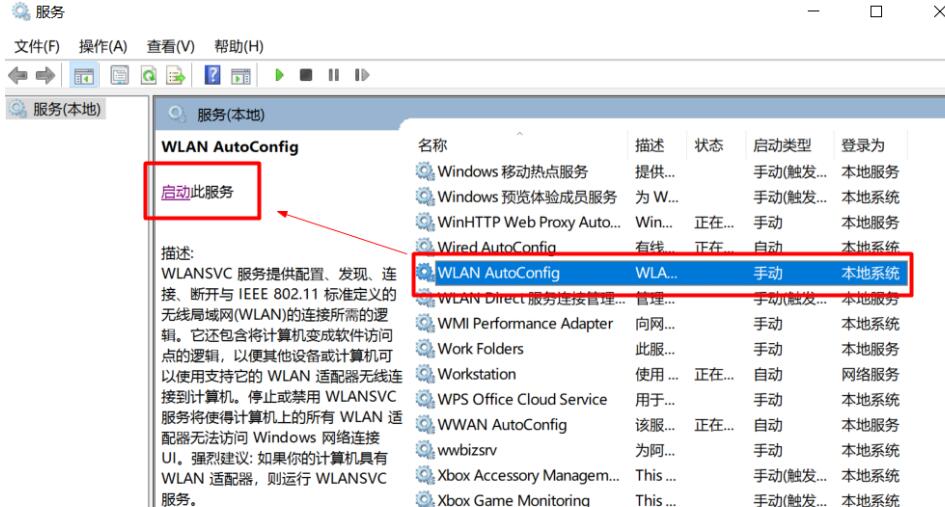Sort services by the 启动类型 column header

click(781, 146)
